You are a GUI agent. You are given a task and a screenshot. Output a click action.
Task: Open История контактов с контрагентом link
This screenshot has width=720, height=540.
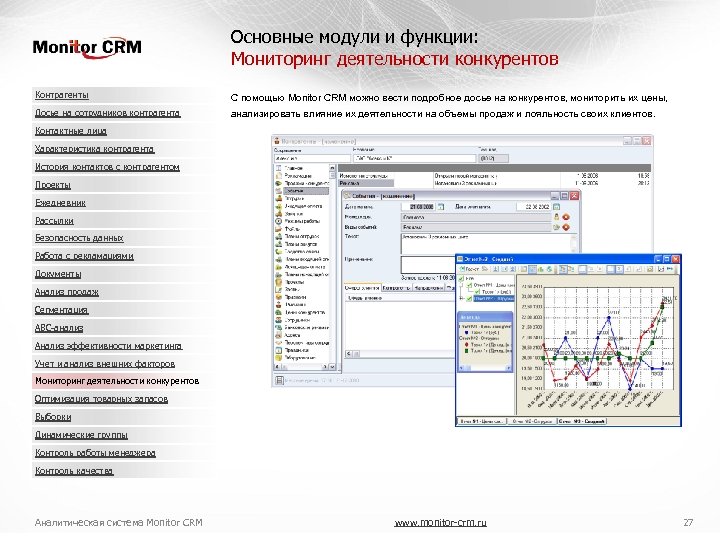[x=107, y=167]
